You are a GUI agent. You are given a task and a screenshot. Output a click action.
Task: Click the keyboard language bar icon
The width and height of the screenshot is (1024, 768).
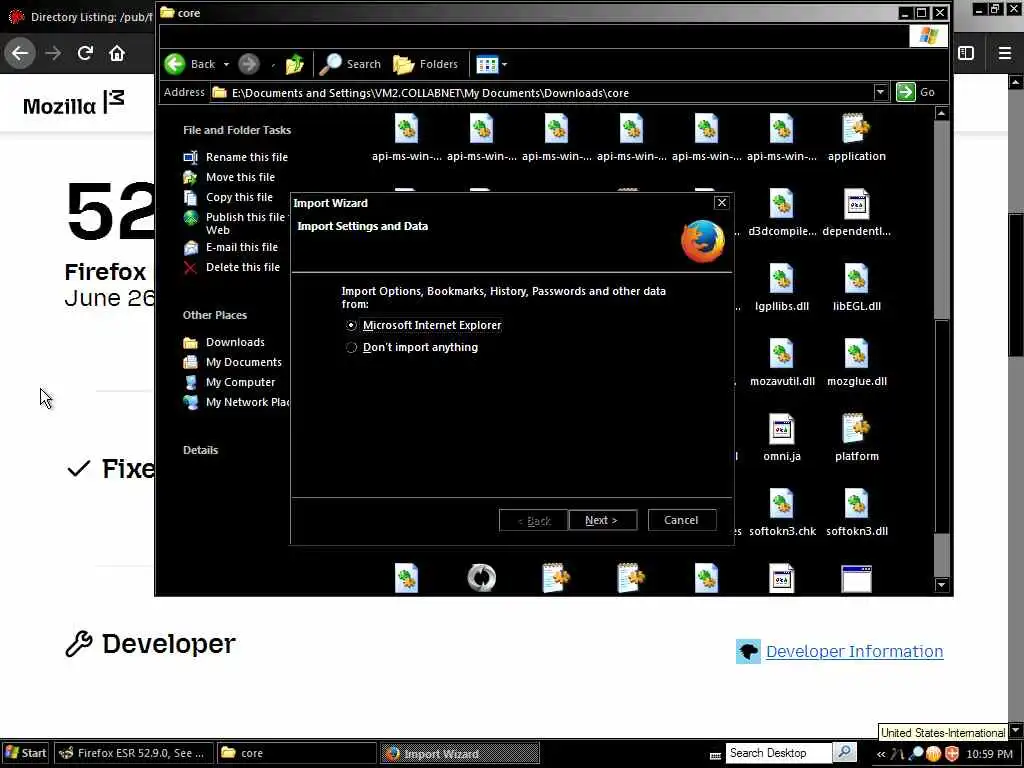click(x=715, y=755)
